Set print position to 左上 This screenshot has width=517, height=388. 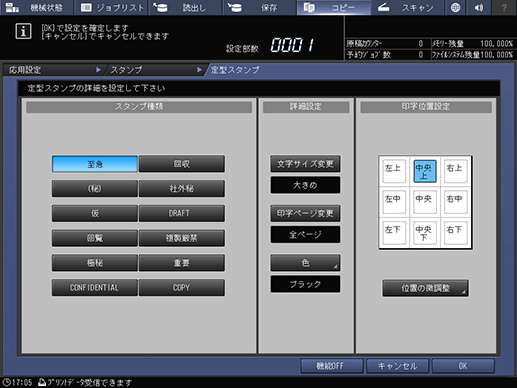click(x=394, y=171)
